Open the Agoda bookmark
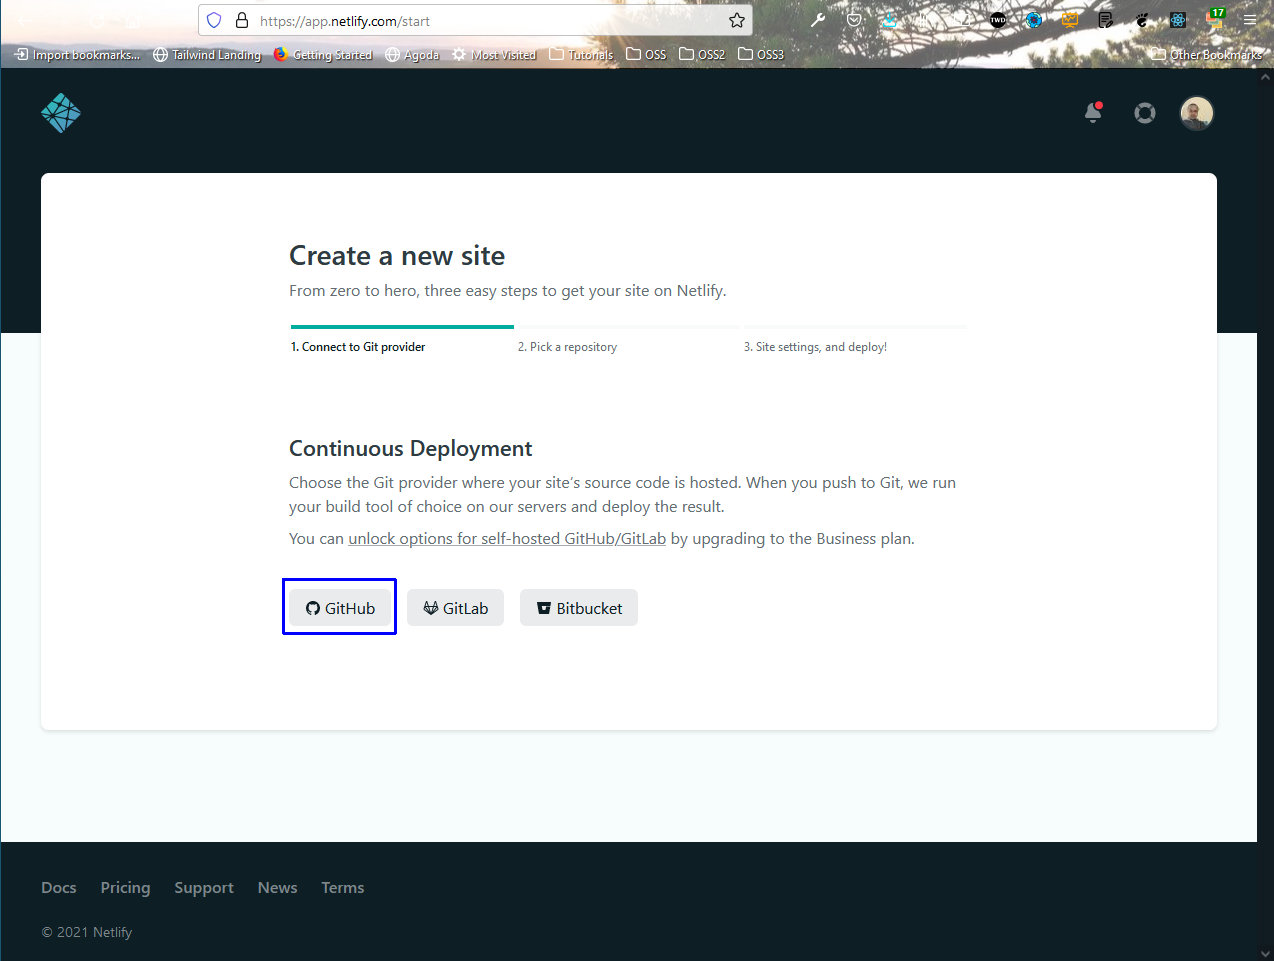The height and width of the screenshot is (961, 1274). pyautogui.click(x=412, y=55)
